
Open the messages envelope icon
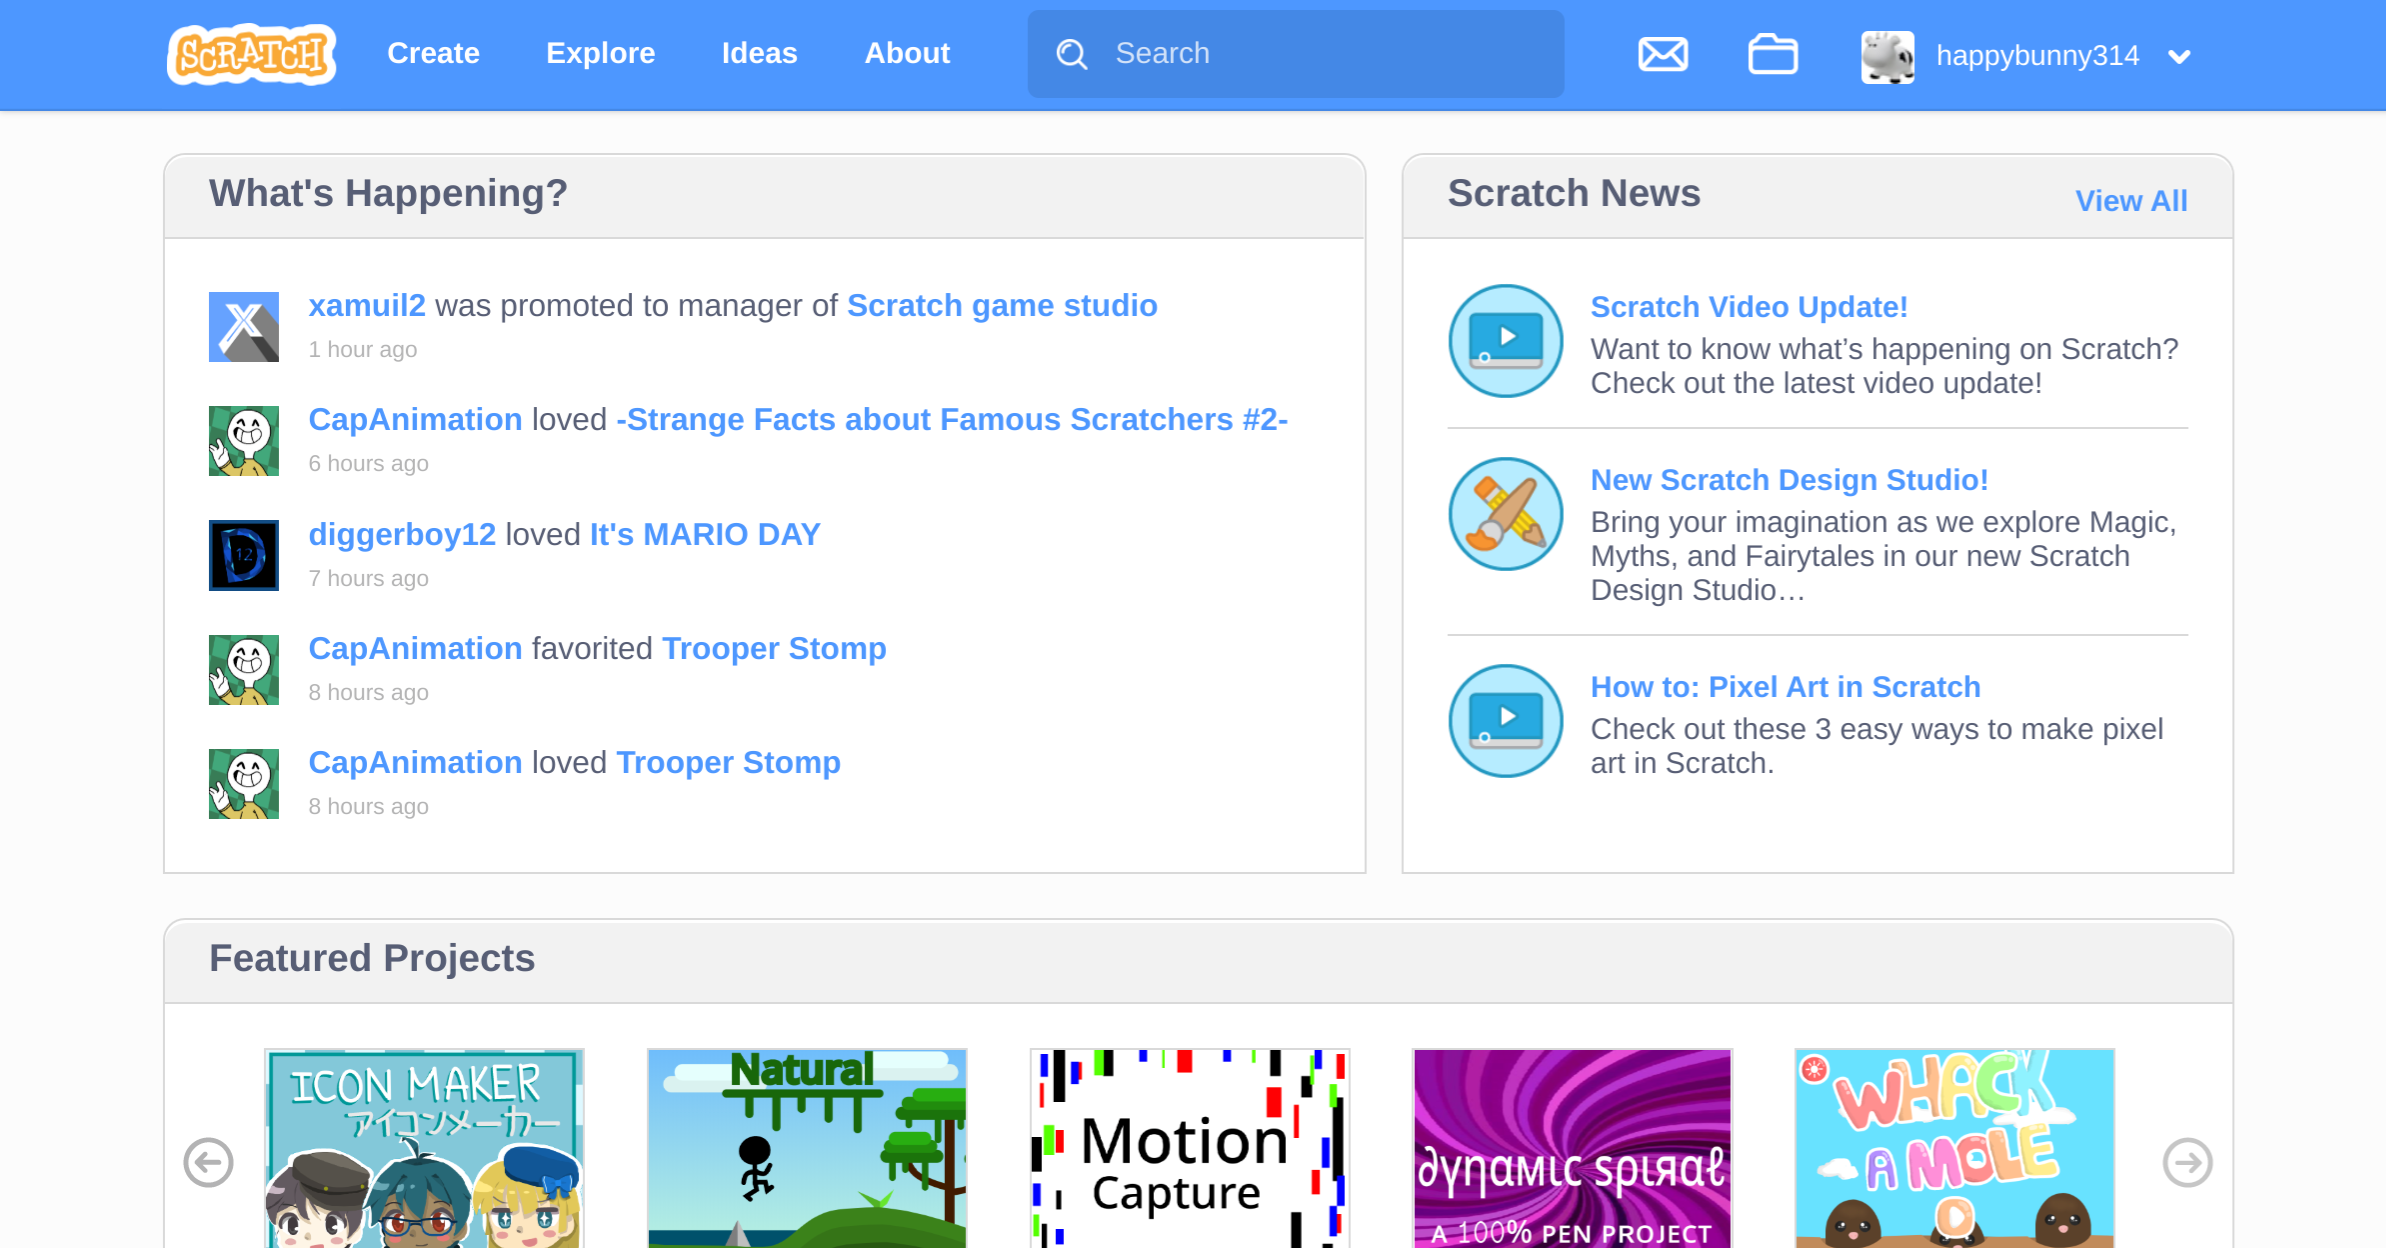pyautogui.click(x=1663, y=54)
